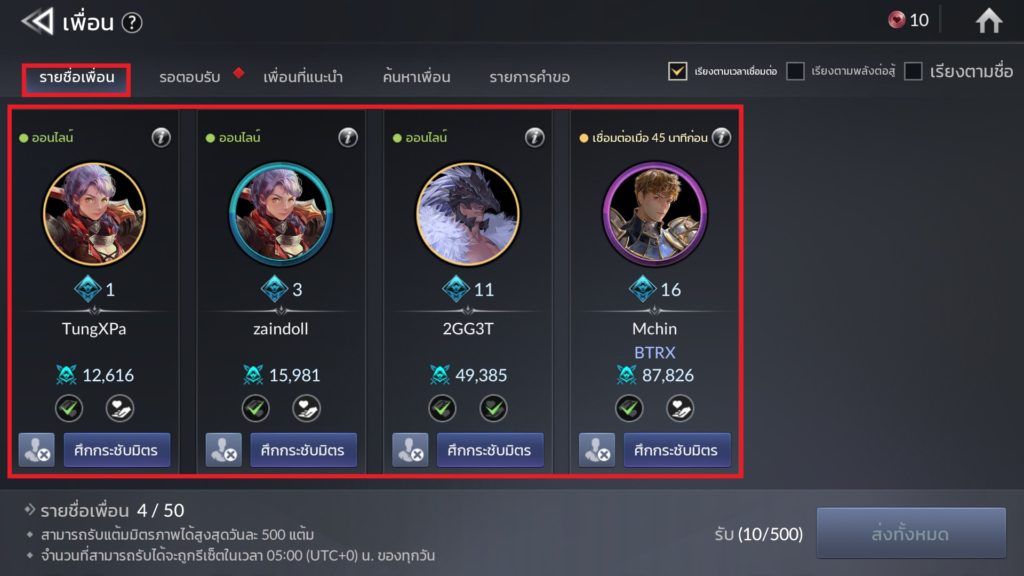Enable เรียงตามชื่อ sort by name checkbox

(913, 71)
